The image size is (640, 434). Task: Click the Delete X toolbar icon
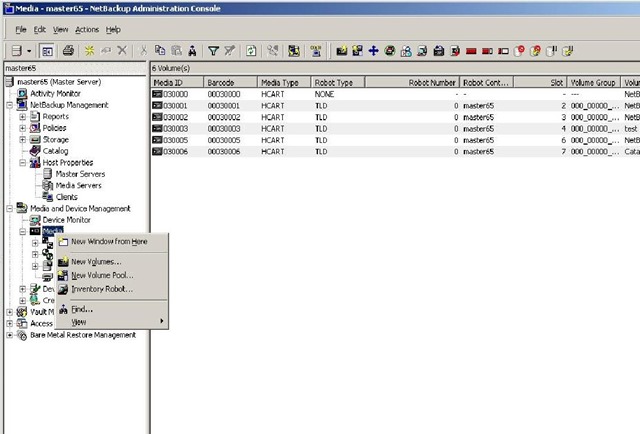click(x=122, y=51)
